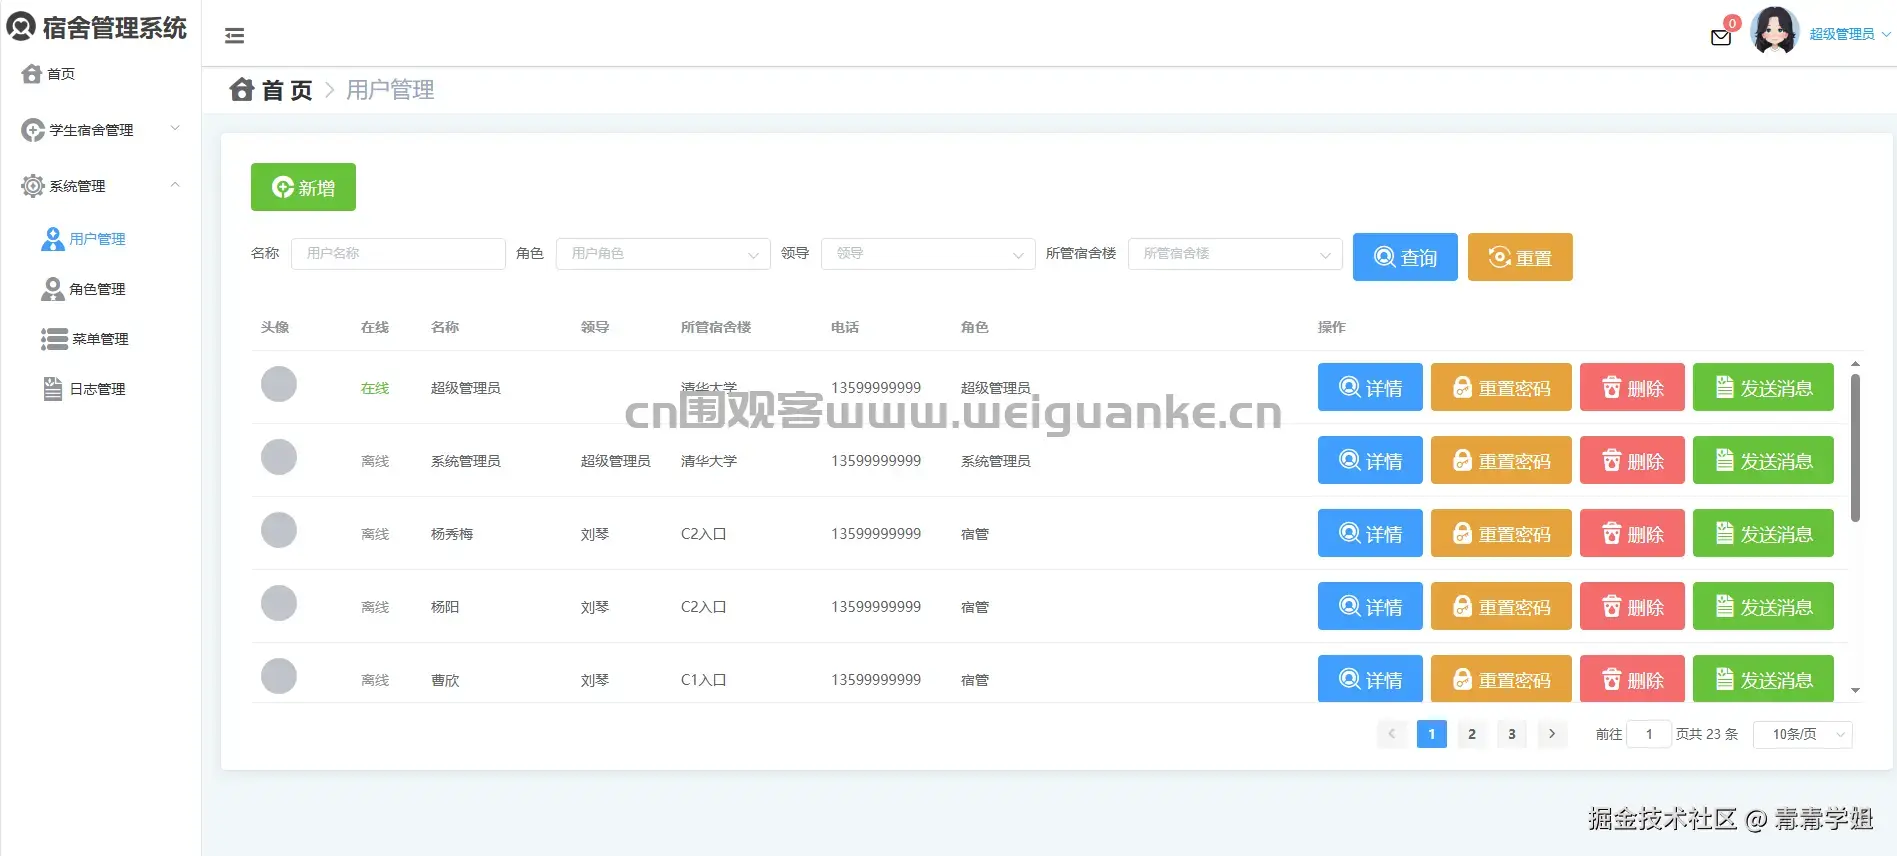
Task: Open the 10条/页 page size dropdown
Action: coord(1803,734)
